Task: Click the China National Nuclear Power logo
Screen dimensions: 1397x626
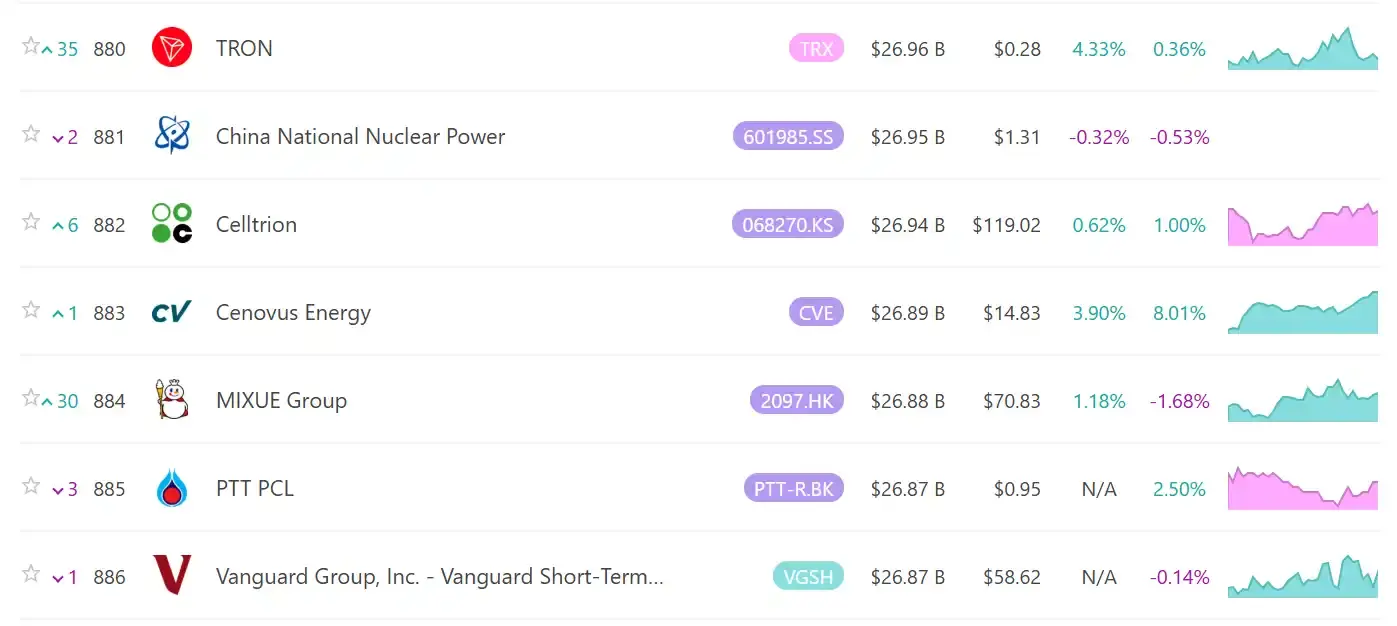Action: [x=171, y=136]
